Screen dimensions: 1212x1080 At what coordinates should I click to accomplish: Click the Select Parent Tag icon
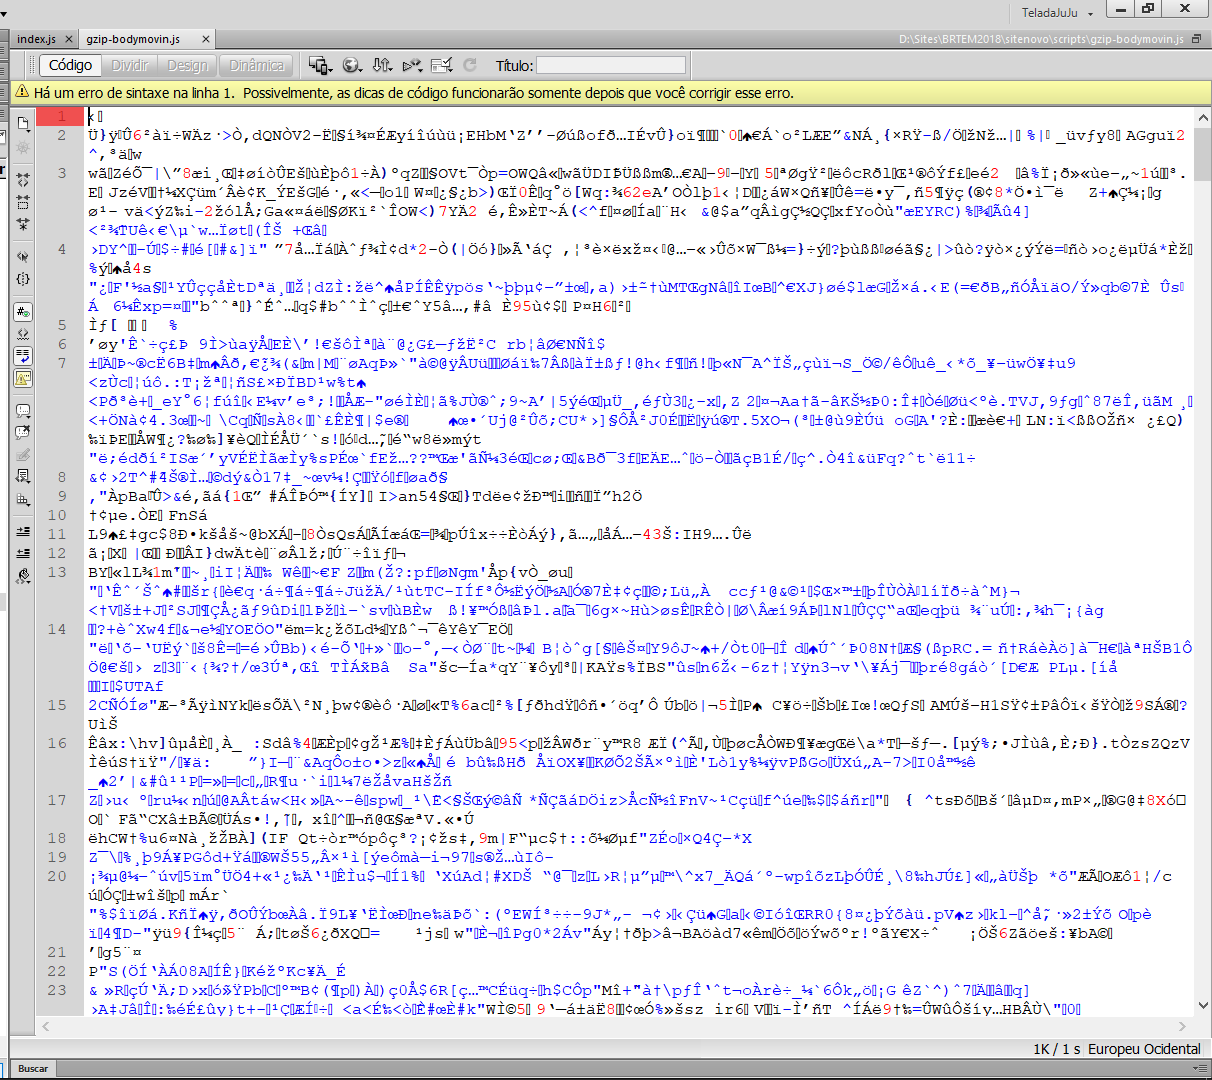[23, 256]
